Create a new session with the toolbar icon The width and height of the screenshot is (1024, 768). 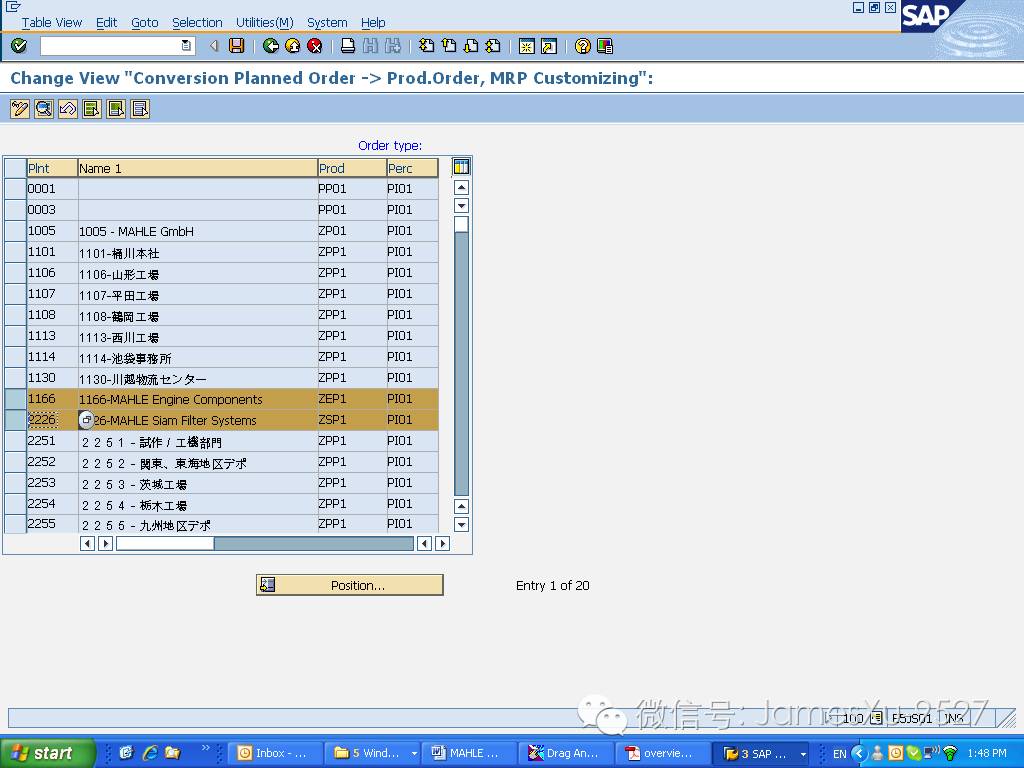click(x=526, y=46)
